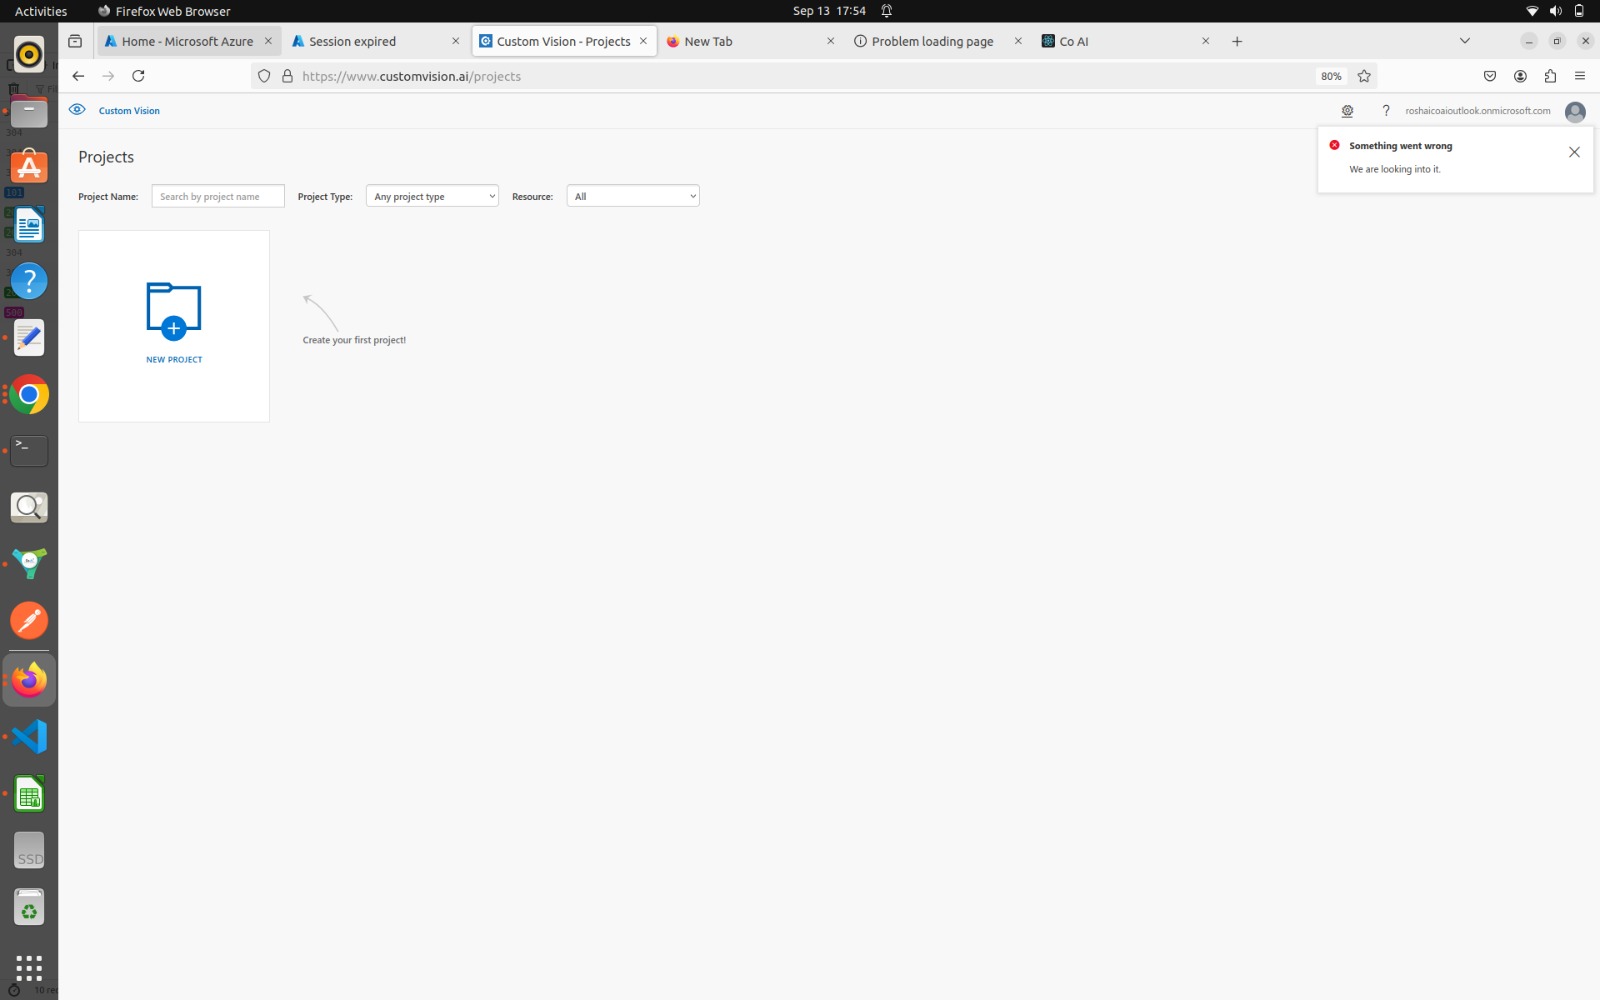Click the New Project folder icon
This screenshot has width=1600, height=1000.
[174, 311]
